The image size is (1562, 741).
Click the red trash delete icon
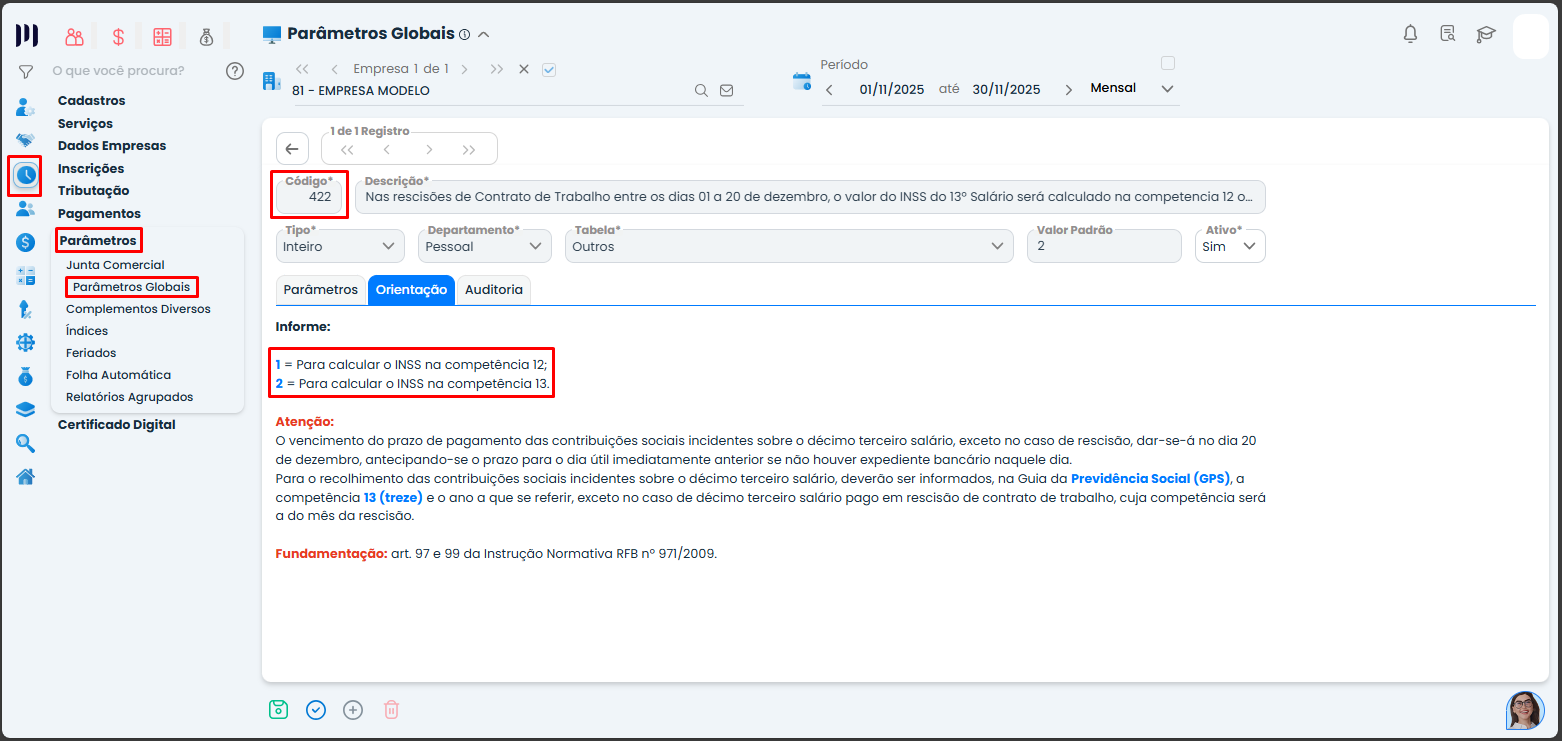coord(391,710)
